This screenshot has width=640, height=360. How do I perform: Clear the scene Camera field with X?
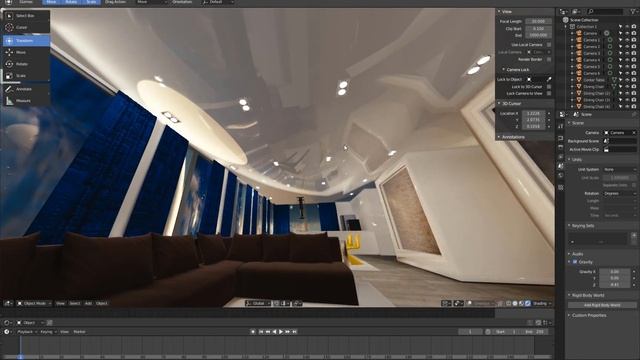(x=634, y=133)
